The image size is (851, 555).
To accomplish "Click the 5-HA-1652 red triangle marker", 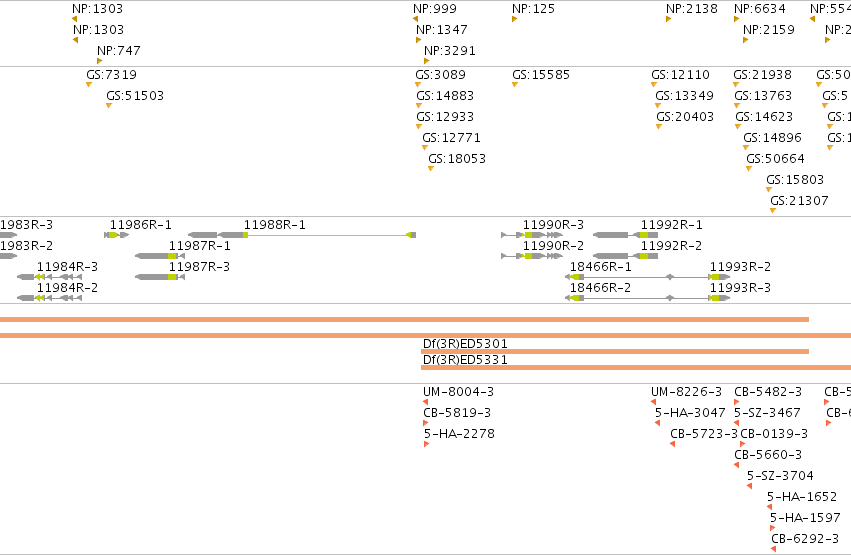I will click(770, 507).
